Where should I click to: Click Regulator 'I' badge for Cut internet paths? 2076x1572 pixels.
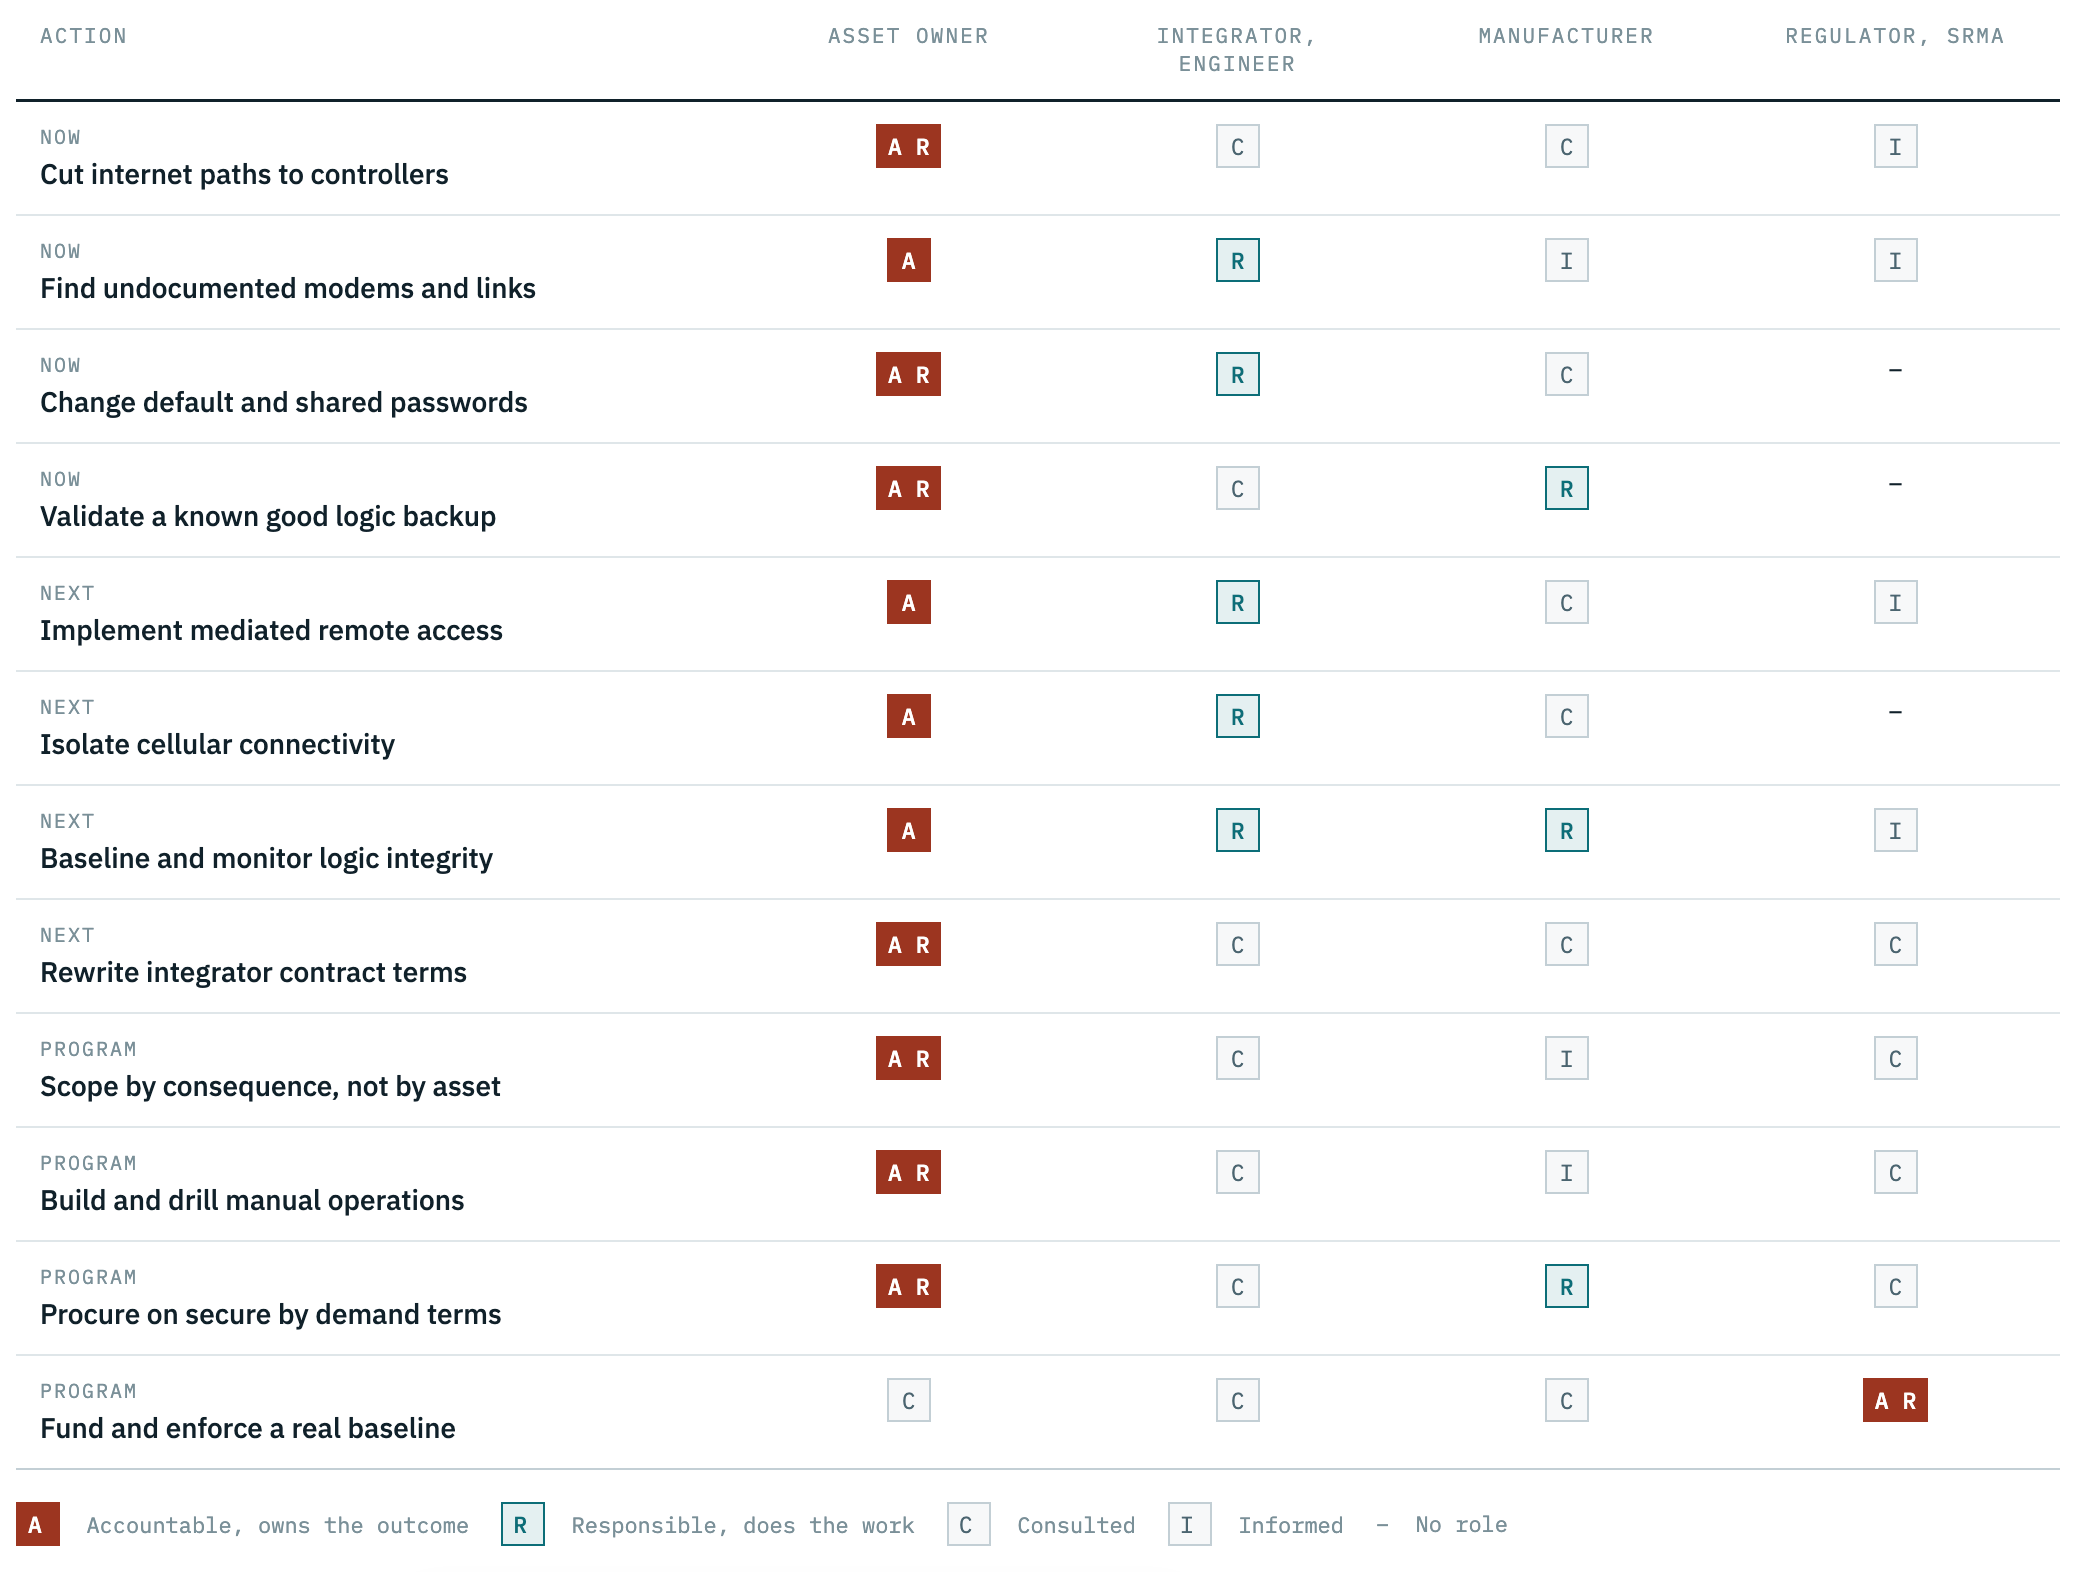1895,146
